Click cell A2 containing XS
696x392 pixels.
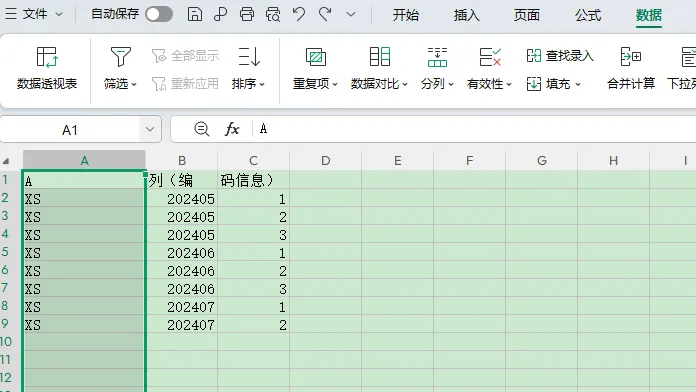point(84,198)
